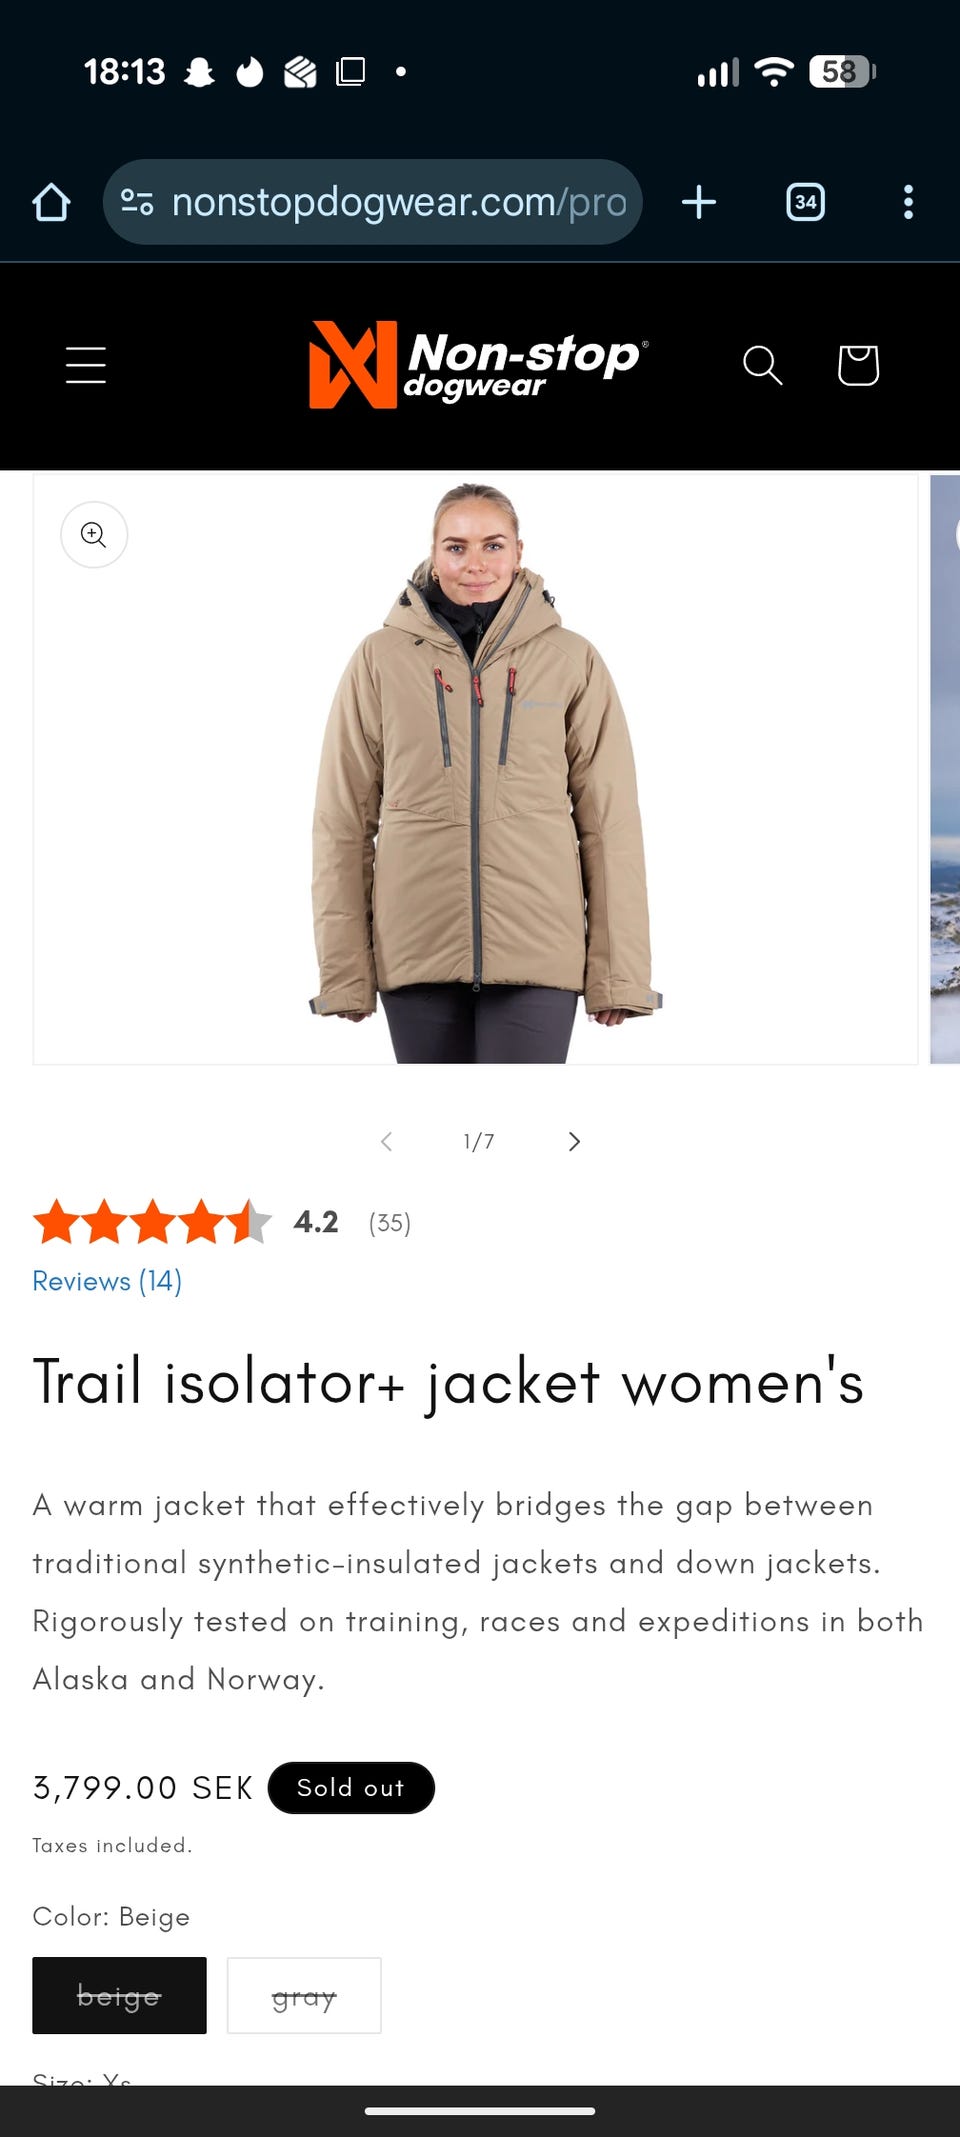Tap the search magnifier icon

pyautogui.click(x=762, y=365)
